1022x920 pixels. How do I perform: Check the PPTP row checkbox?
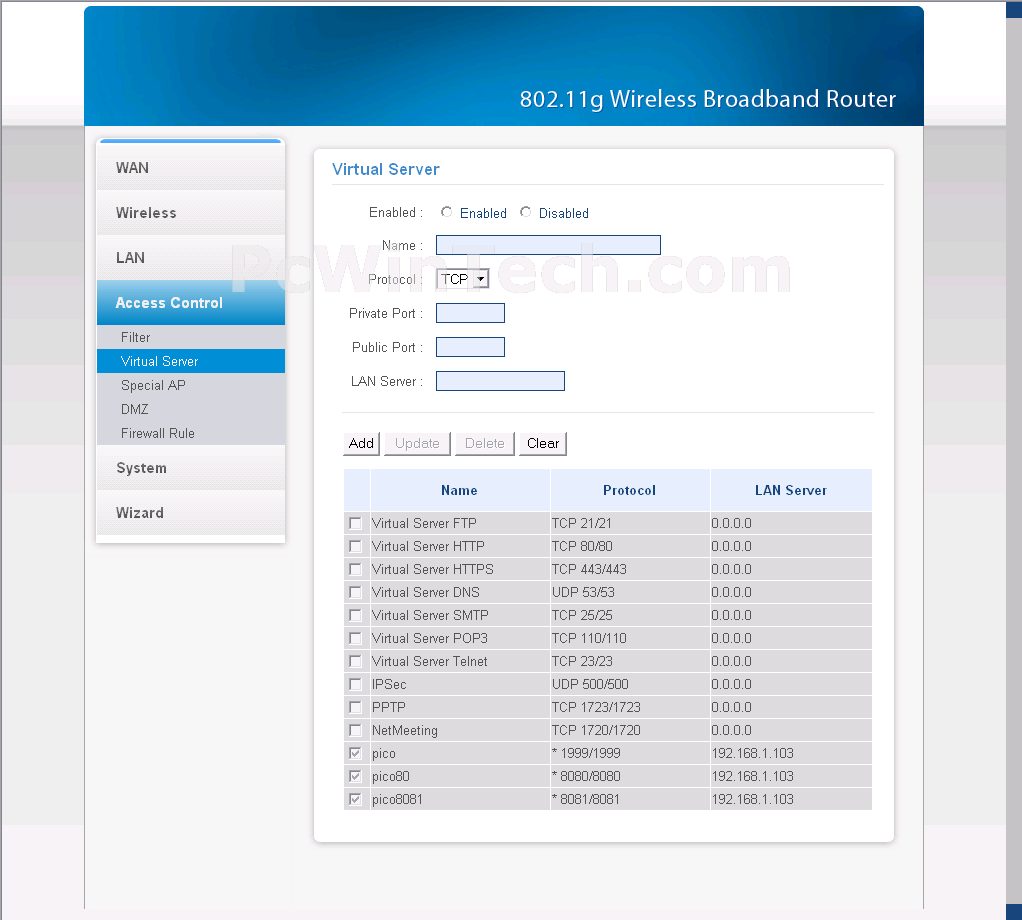click(x=355, y=707)
